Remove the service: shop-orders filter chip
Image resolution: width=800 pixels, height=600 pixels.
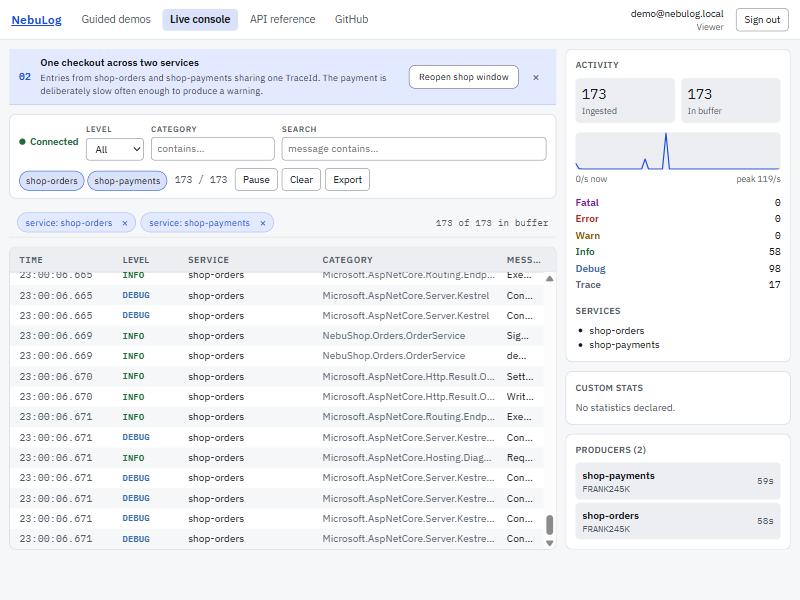click(124, 223)
